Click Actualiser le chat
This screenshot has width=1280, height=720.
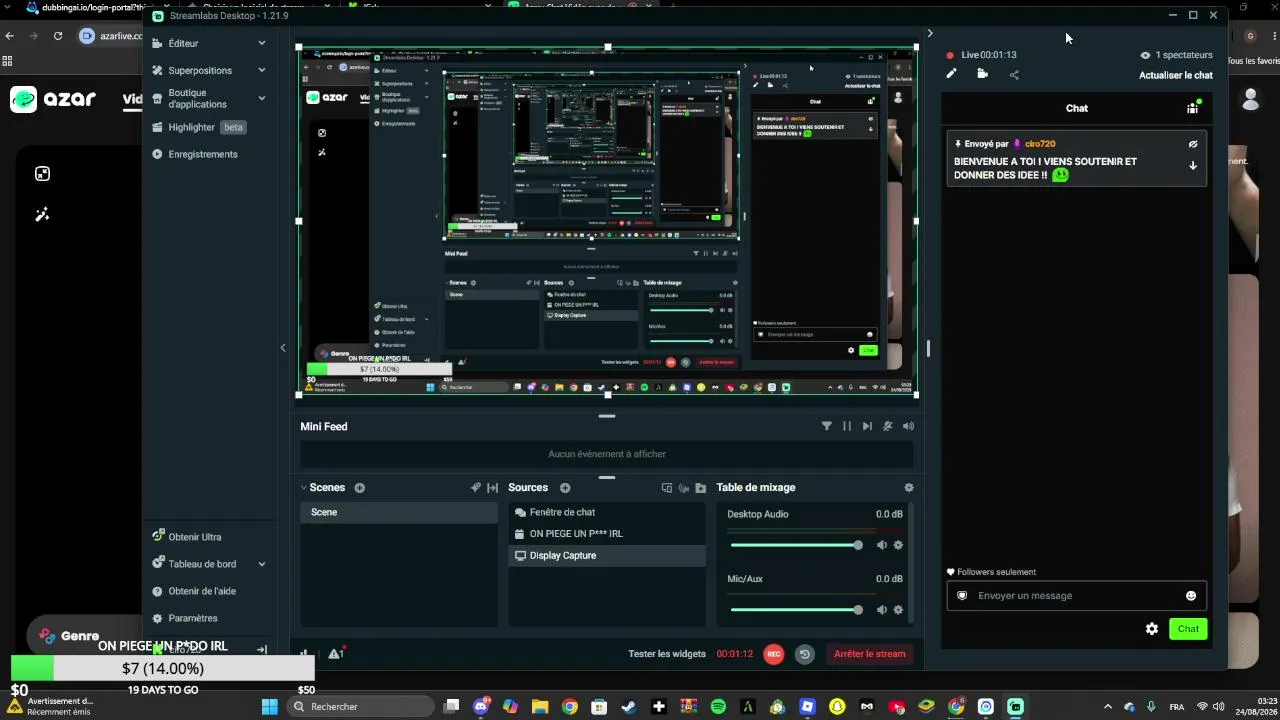tap(1176, 75)
